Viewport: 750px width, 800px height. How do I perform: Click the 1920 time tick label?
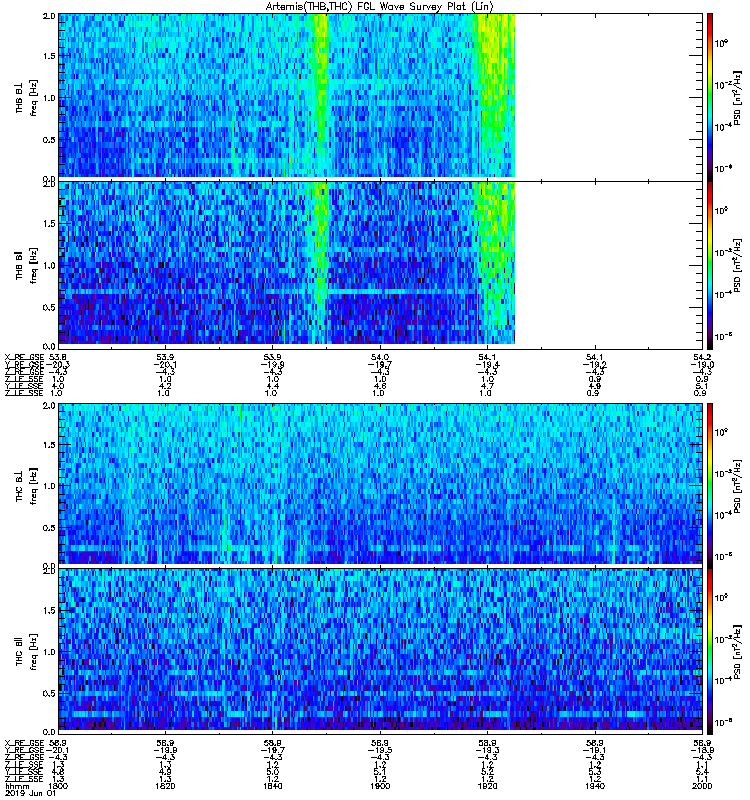pyautogui.click(x=487, y=786)
